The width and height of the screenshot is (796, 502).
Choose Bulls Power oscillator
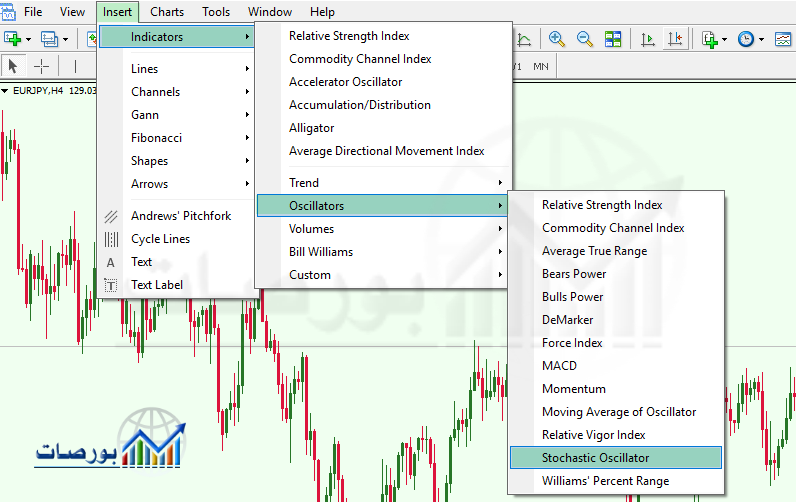coord(616,297)
